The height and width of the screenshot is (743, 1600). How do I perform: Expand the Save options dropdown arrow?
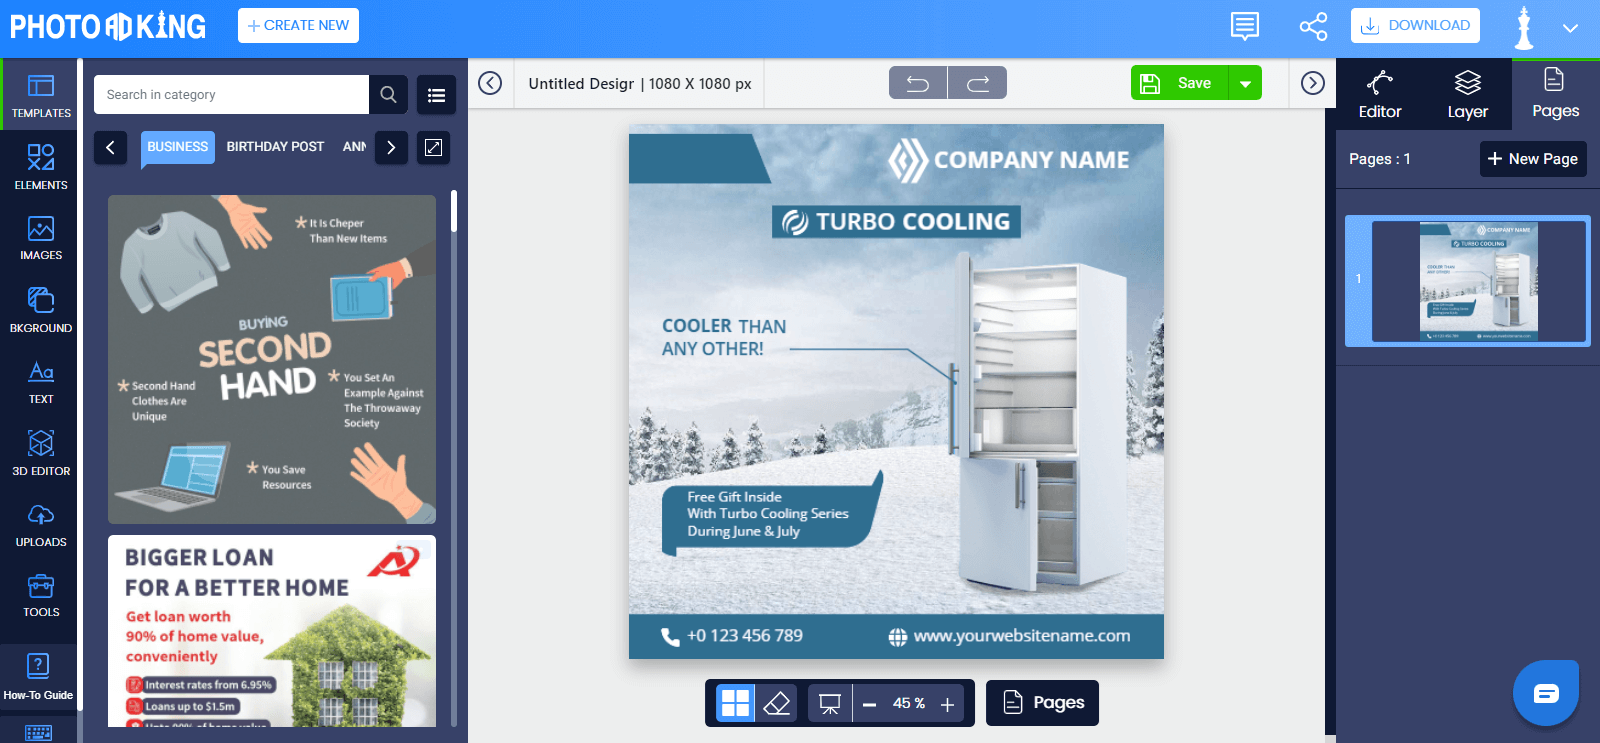pyautogui.click(x=1245, y=83)
